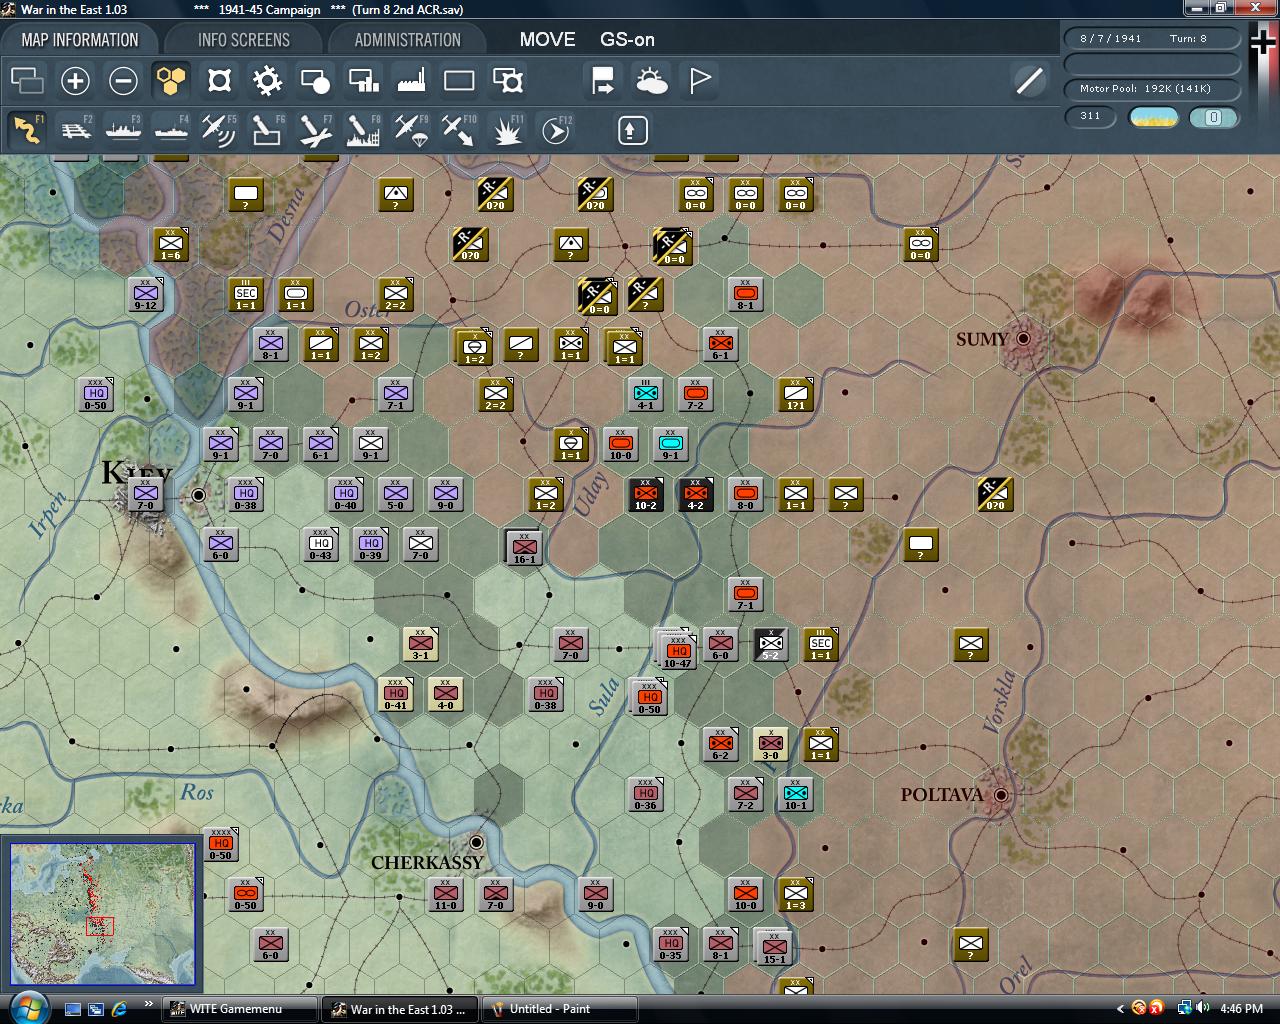
Task: Toggle the plain rectangle on-map units icon
Action: [459, 81]
